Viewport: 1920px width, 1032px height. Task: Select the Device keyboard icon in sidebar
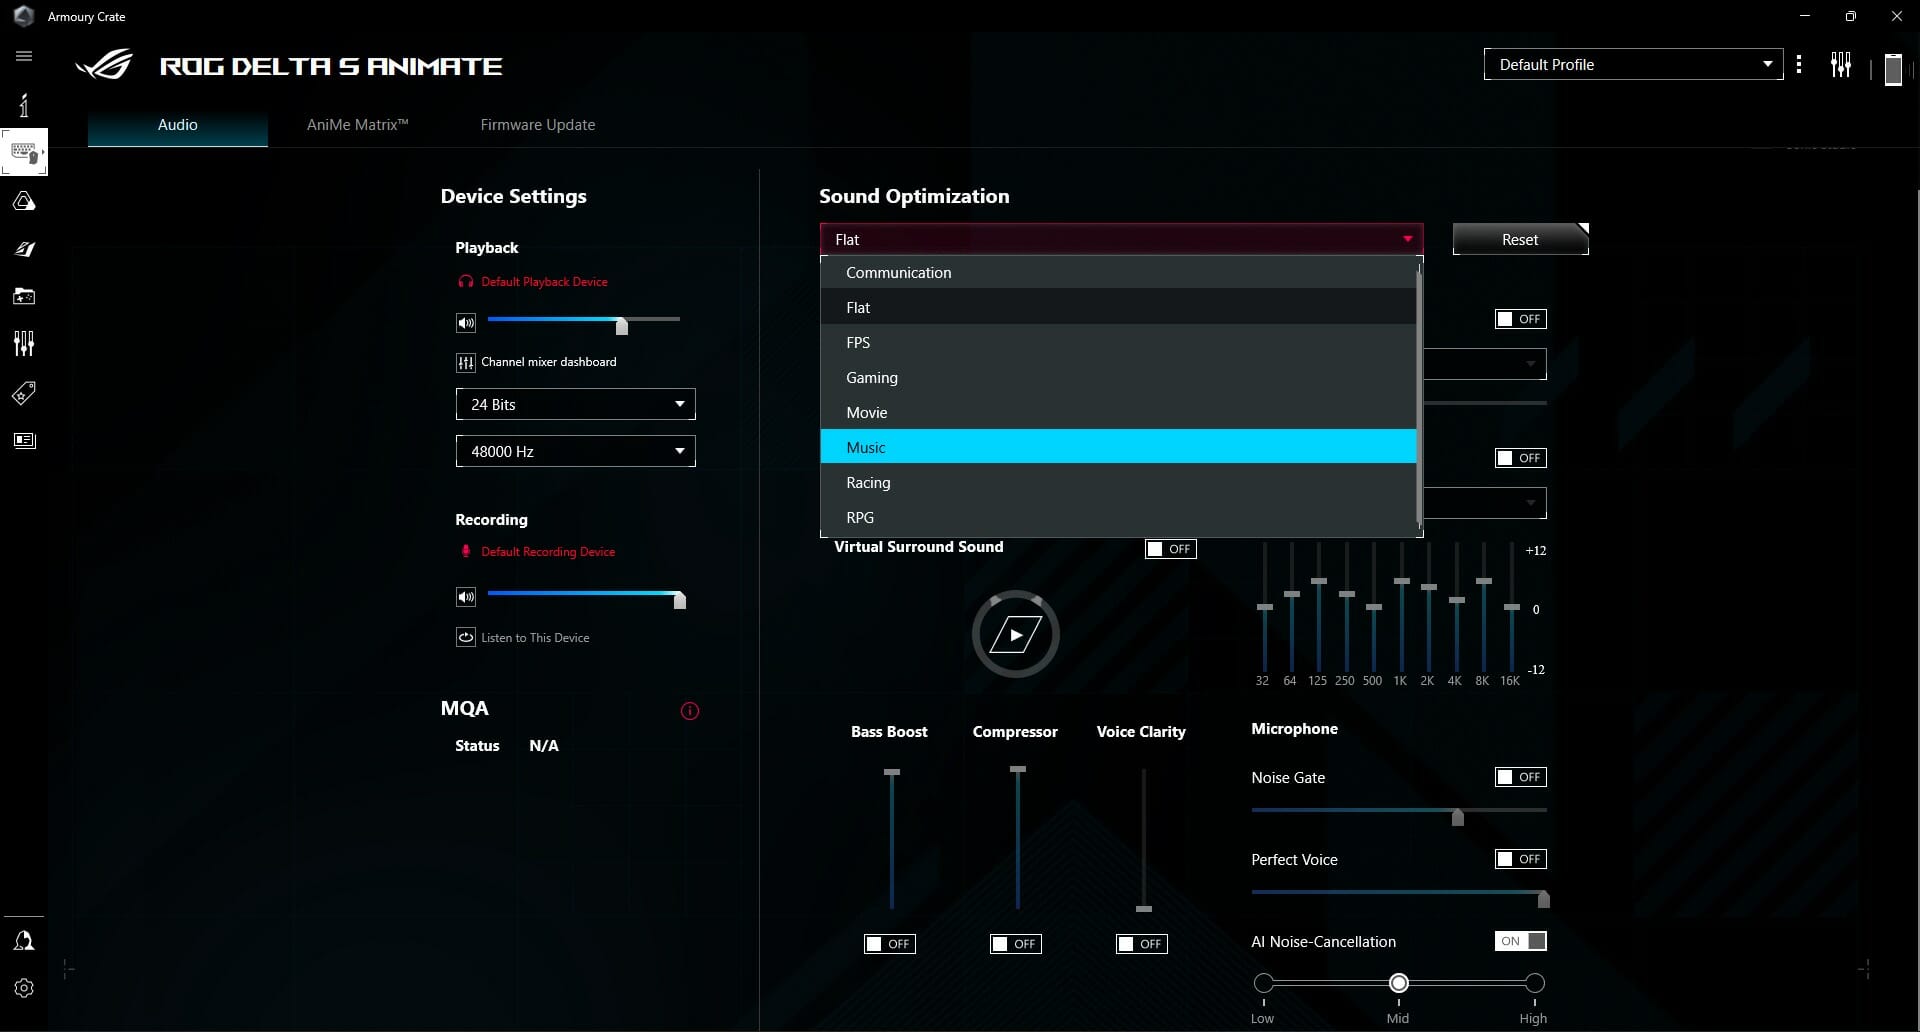[24, 153]
